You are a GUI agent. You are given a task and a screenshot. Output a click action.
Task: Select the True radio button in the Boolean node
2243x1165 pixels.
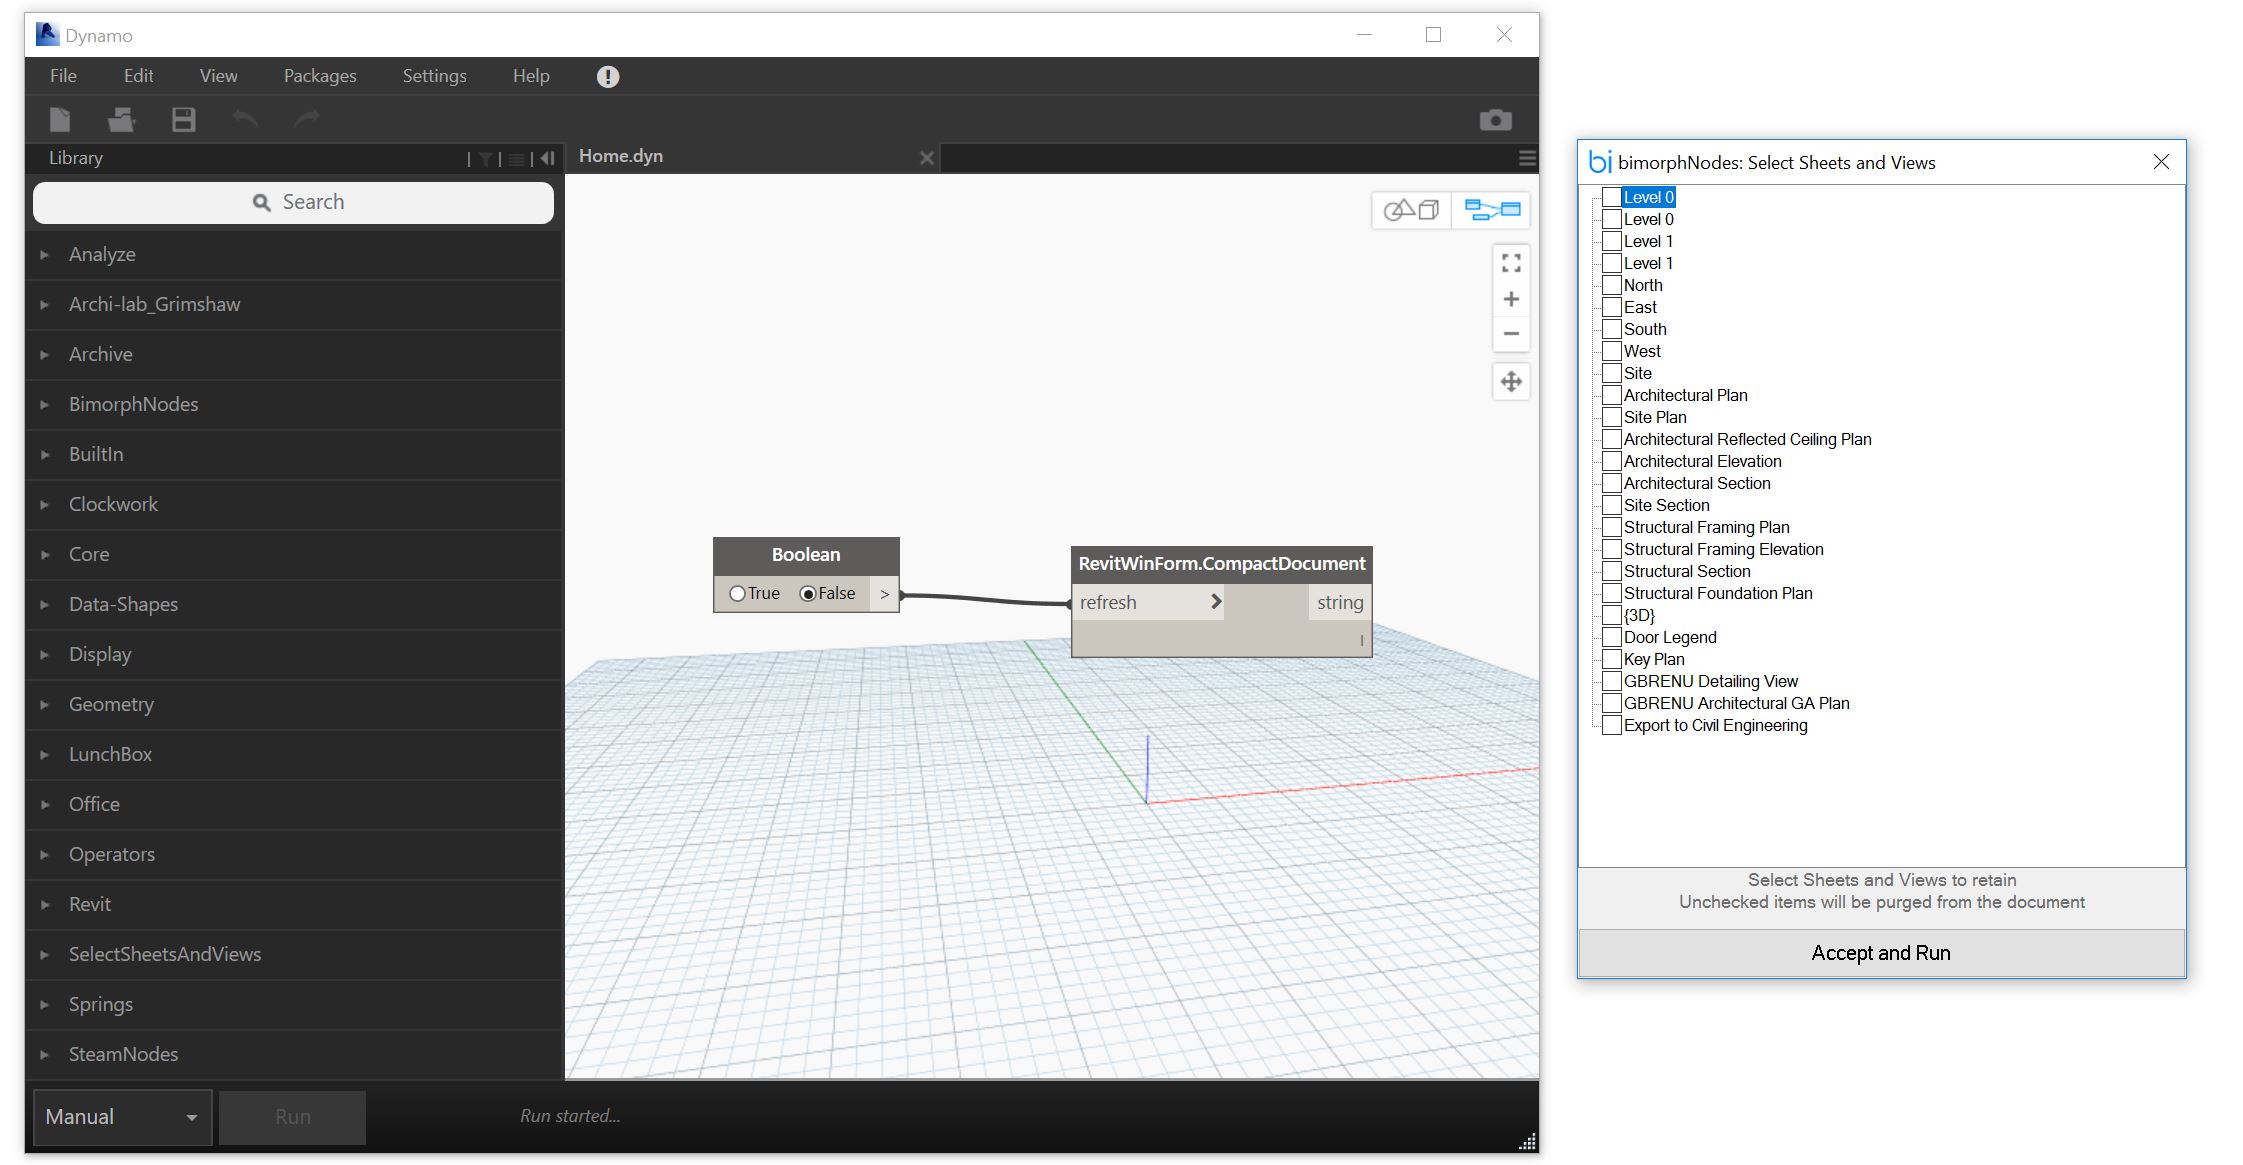tap(738, 592)
